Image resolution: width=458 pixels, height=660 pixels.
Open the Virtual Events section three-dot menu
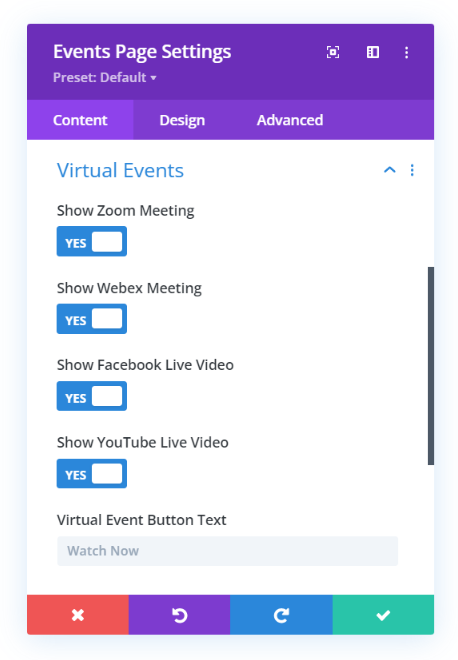(412, 170)
